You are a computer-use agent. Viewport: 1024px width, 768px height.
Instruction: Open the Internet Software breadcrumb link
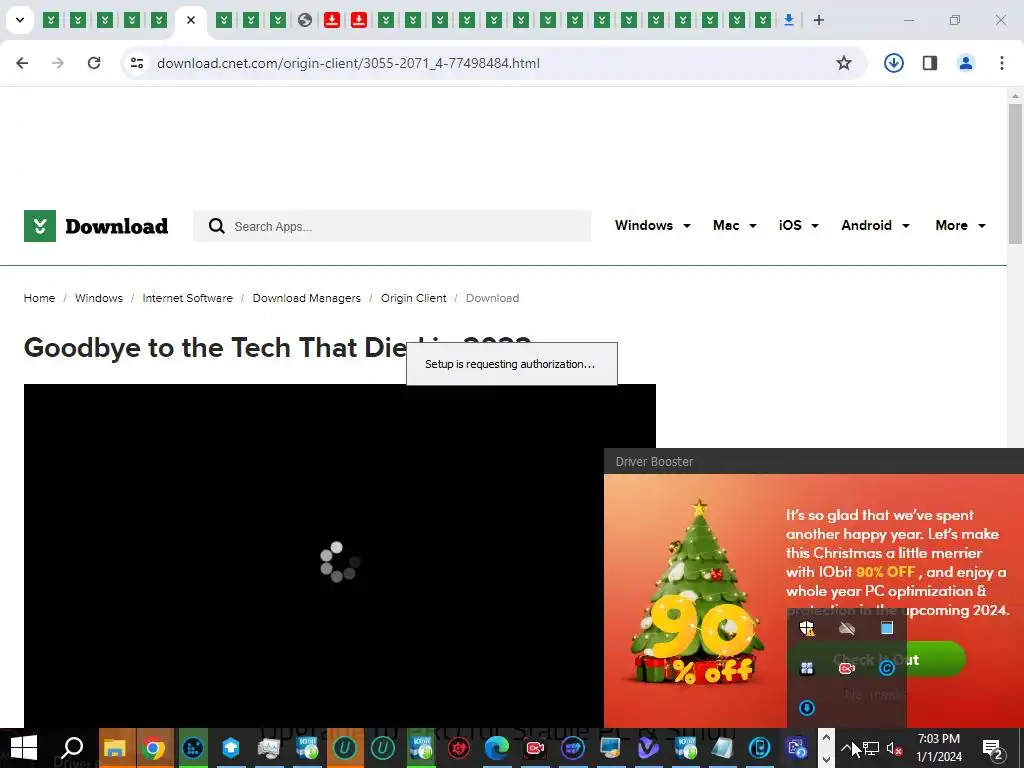coord(187,298)
